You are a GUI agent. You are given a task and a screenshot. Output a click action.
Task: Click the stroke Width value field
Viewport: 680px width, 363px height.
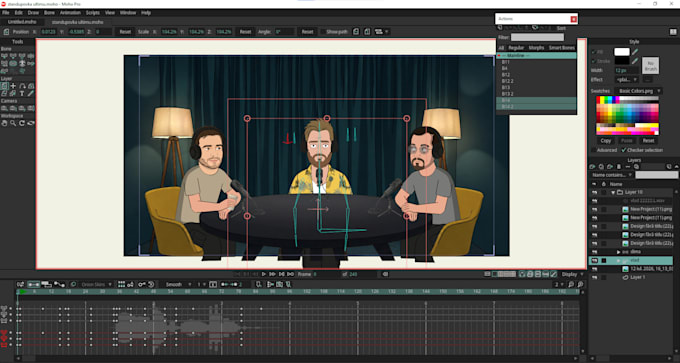[x=626, y=70]
